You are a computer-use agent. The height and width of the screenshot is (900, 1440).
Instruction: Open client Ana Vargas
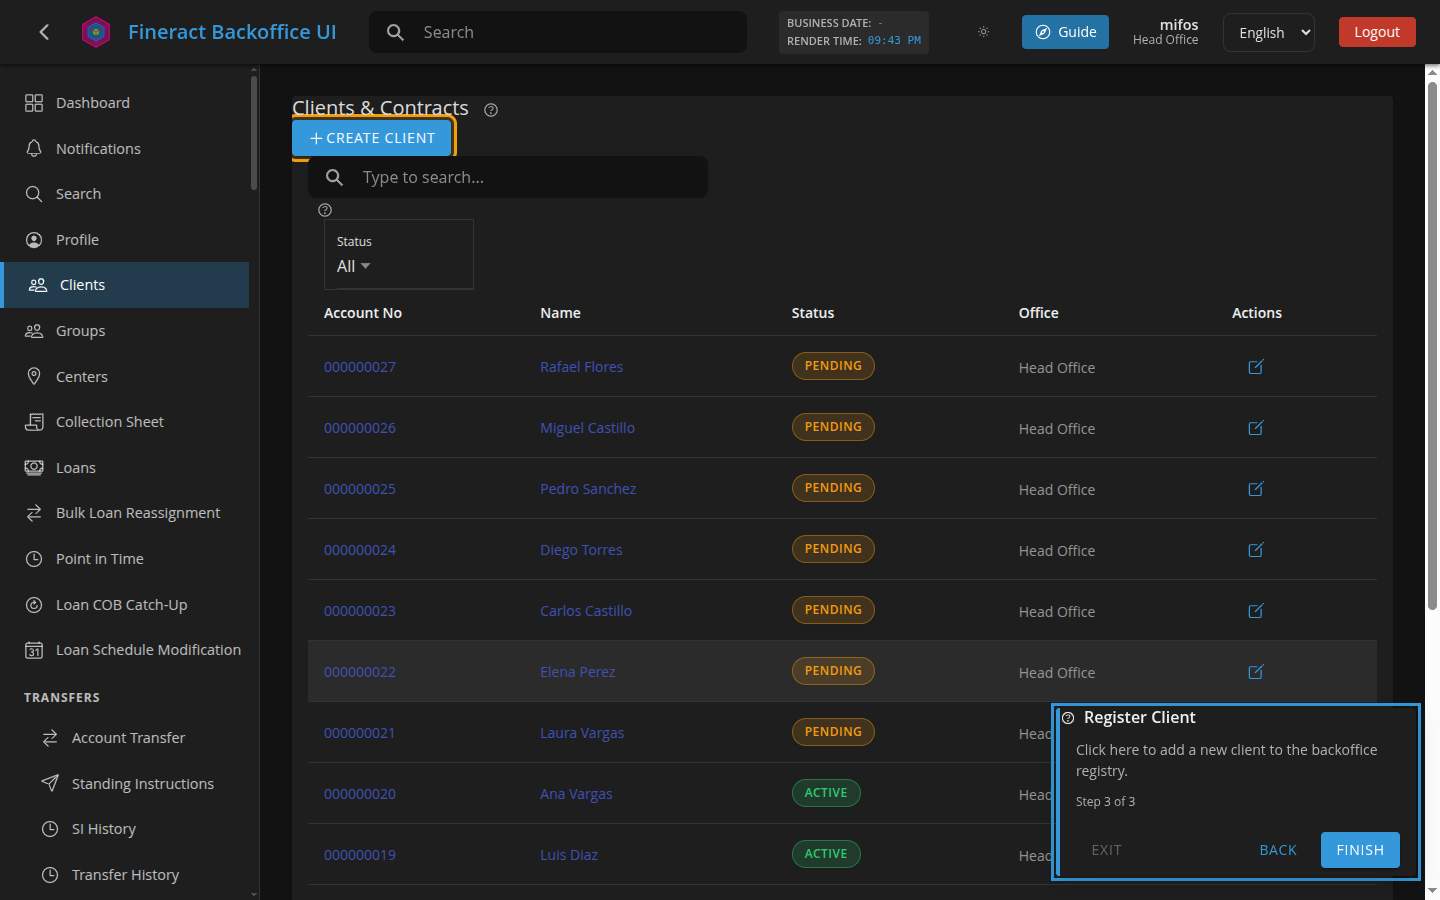576,794
